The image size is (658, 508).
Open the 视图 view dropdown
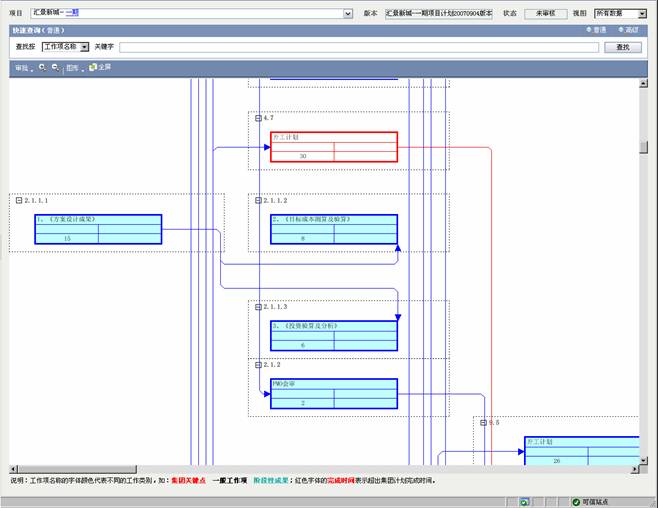click(x=641, y=13)
